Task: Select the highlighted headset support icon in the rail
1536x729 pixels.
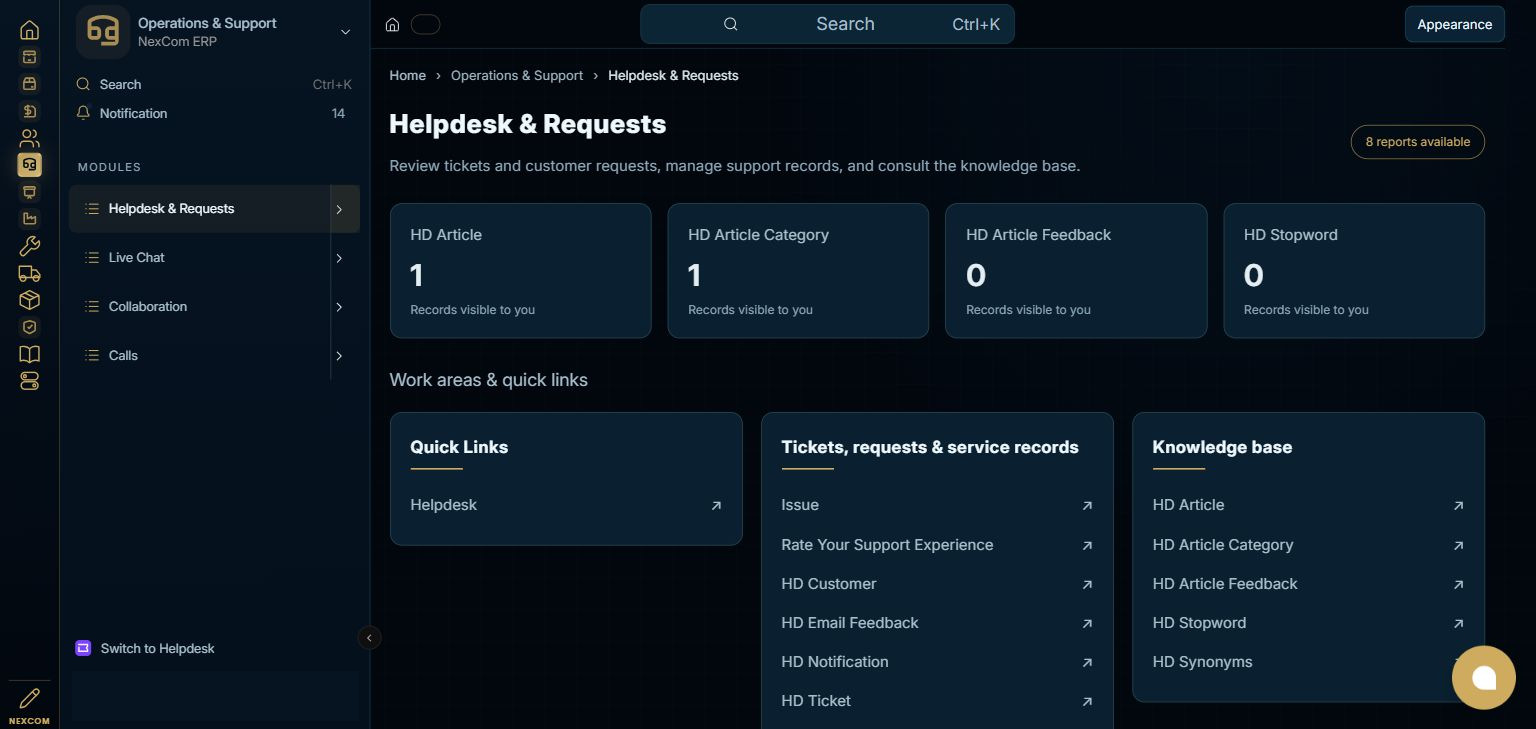Action: coord(29,165)
